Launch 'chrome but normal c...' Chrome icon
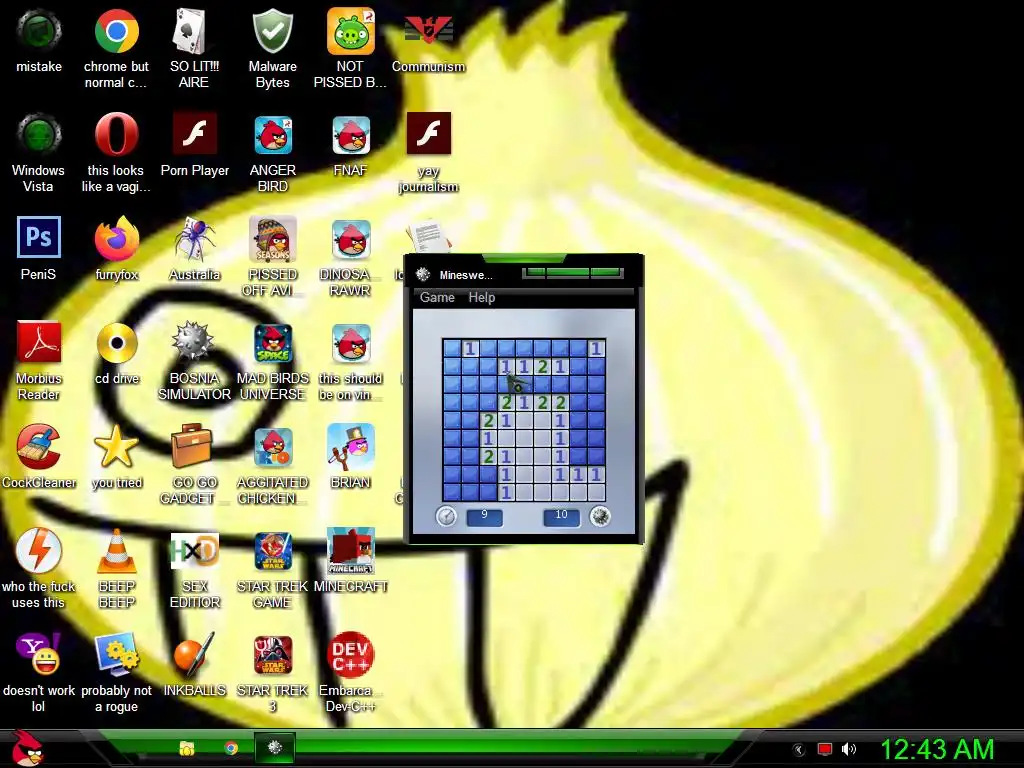This screenshot has width=1024, height=768. point(116,31)
